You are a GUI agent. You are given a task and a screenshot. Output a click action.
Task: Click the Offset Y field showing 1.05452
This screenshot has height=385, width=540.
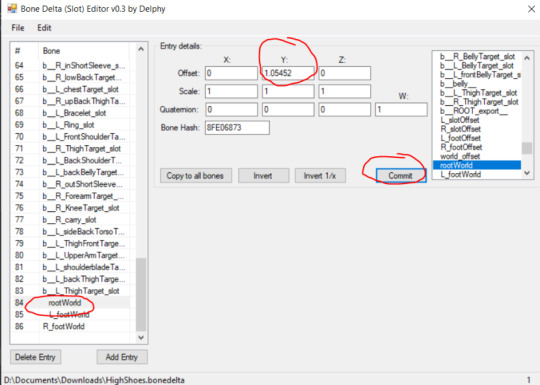[x=288, y=73]
